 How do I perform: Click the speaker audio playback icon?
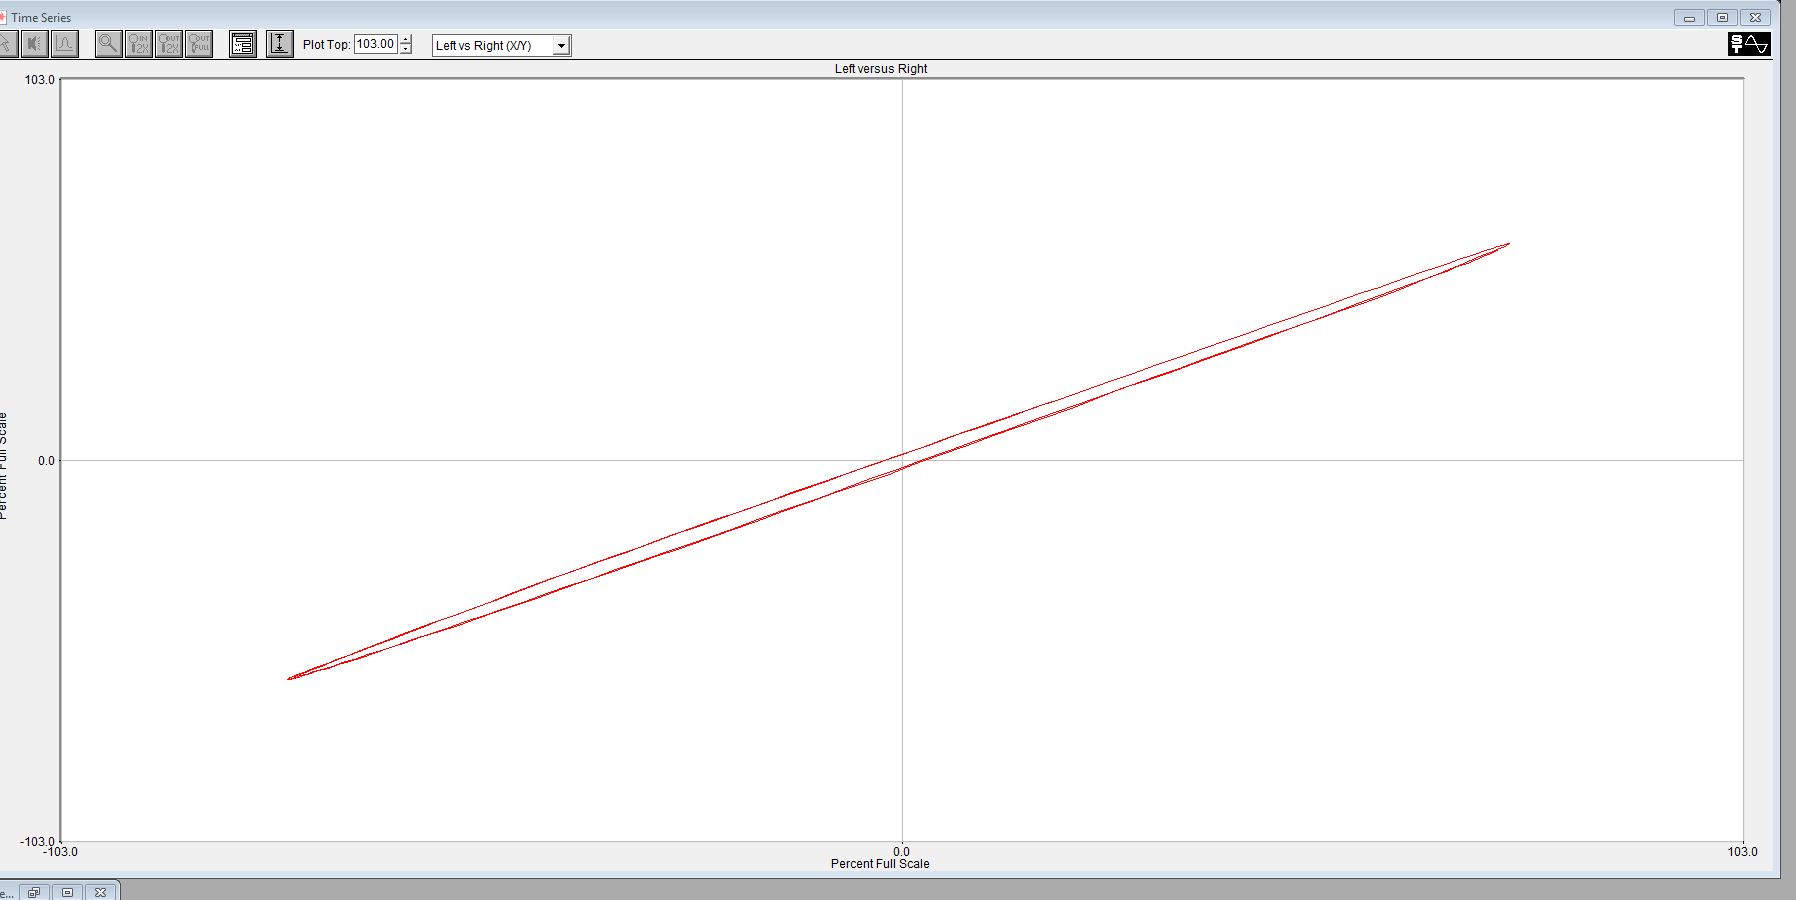tap(35, 44)
